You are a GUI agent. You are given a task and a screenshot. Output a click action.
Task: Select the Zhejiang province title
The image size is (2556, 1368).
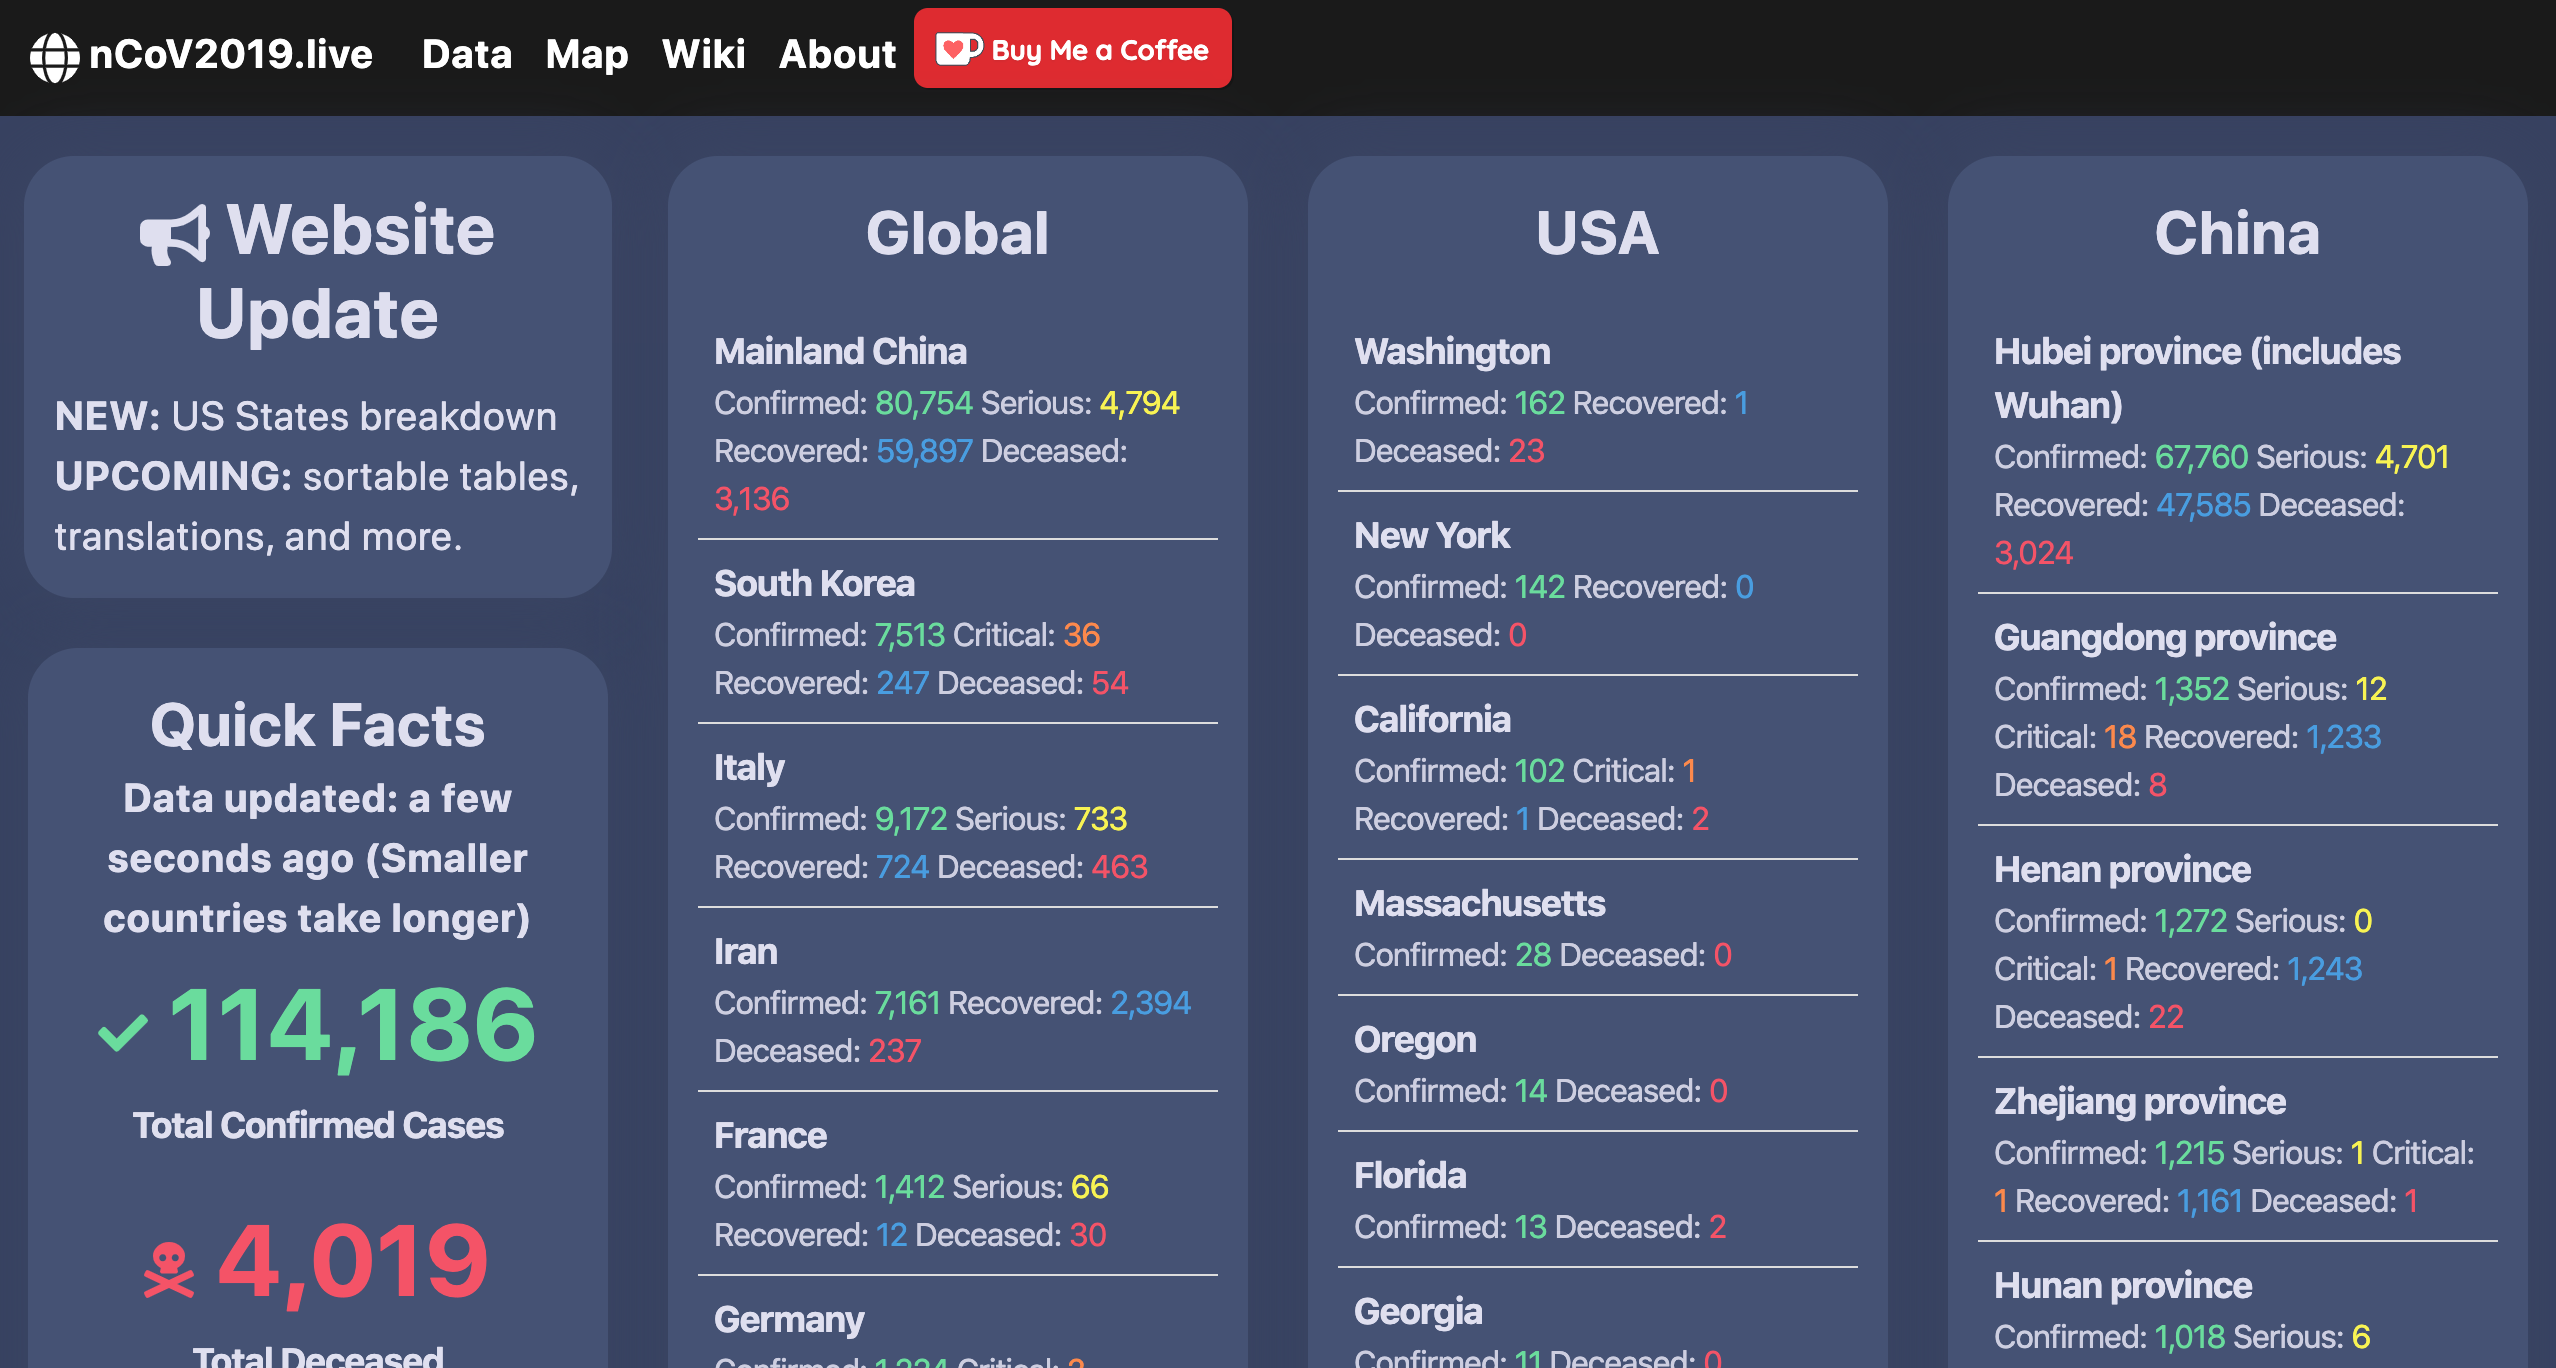coord(2140,1102)
